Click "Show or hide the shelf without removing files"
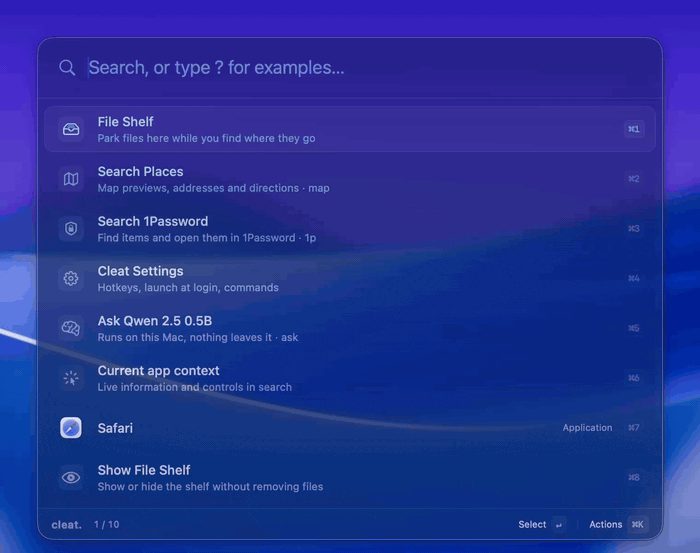This screenshot has height=553, width=700. pyautogui.click(x=210, y=486)
